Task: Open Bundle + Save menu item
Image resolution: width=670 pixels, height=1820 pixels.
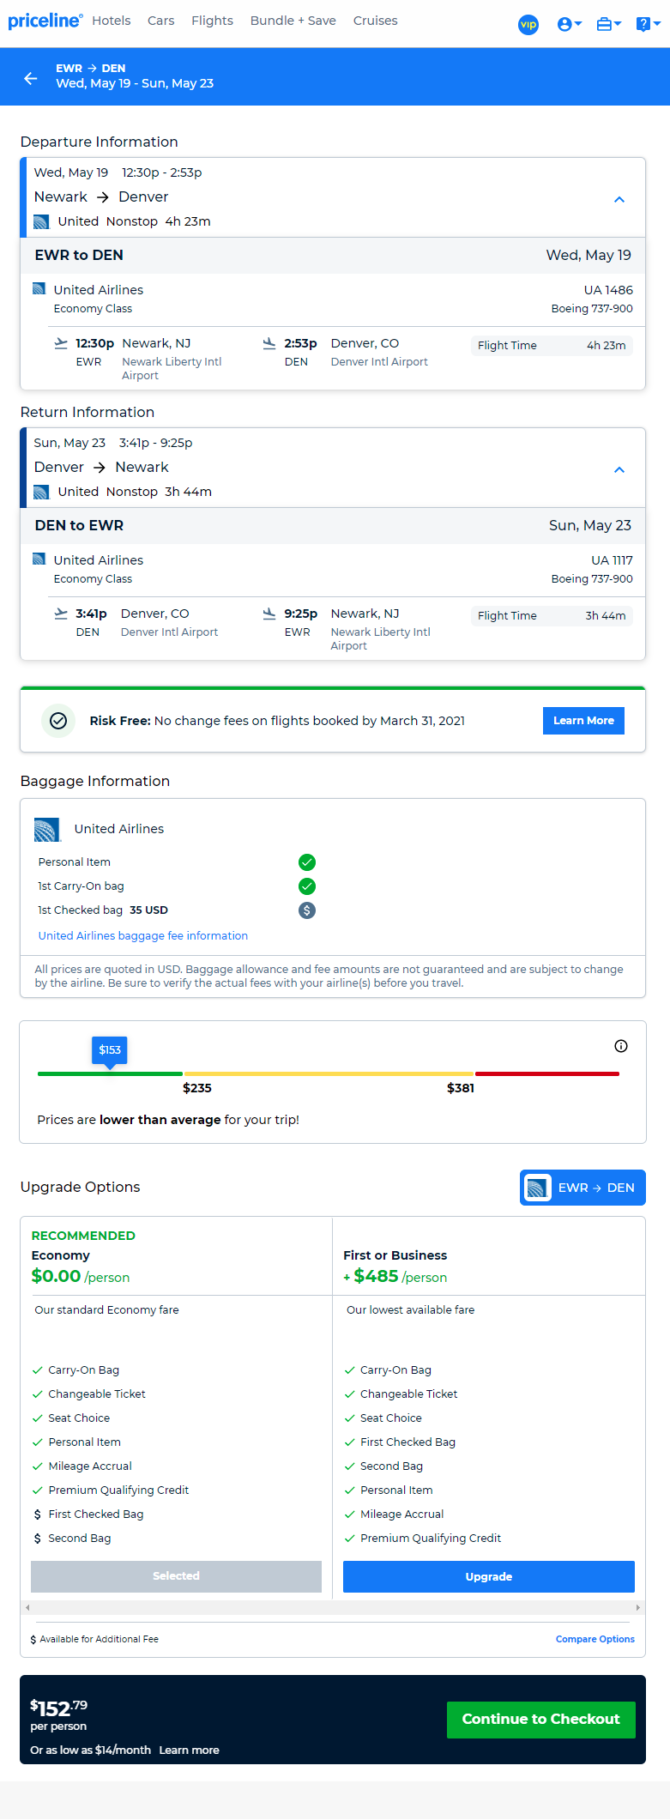Action: 293,21
